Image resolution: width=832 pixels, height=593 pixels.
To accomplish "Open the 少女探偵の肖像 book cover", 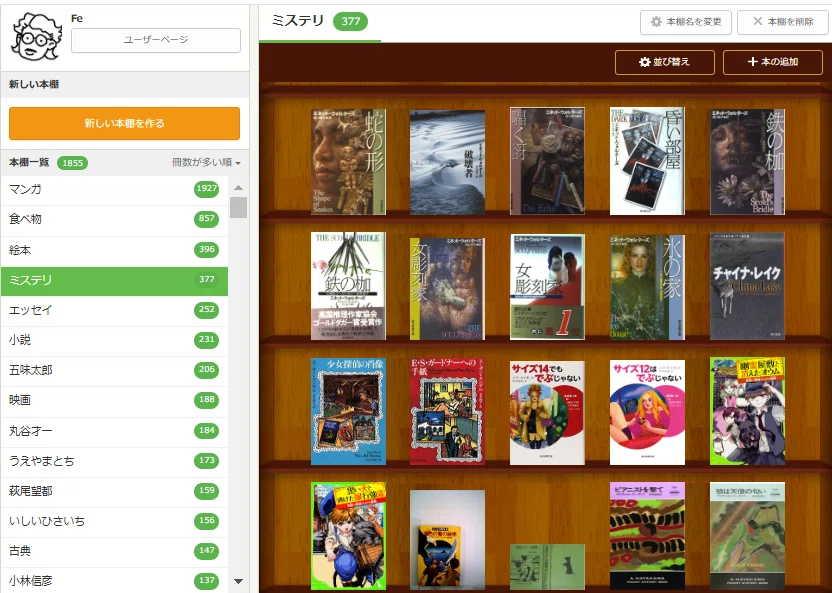I will (x=348, y=411).
